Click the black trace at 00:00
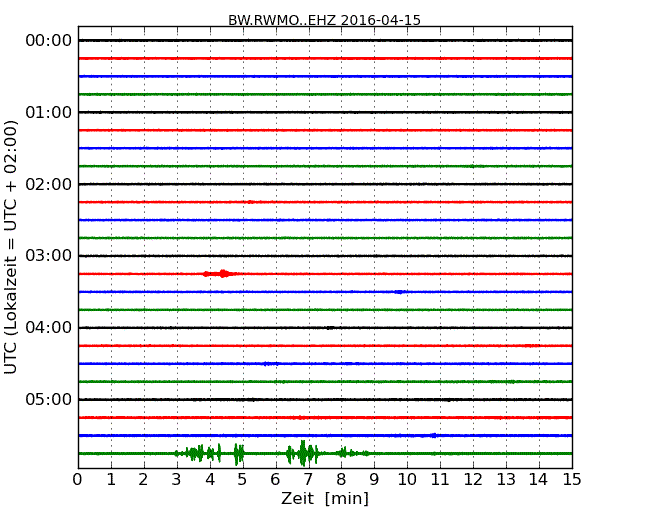This screenshot has width=650, height=520. (x=325, y=41)
